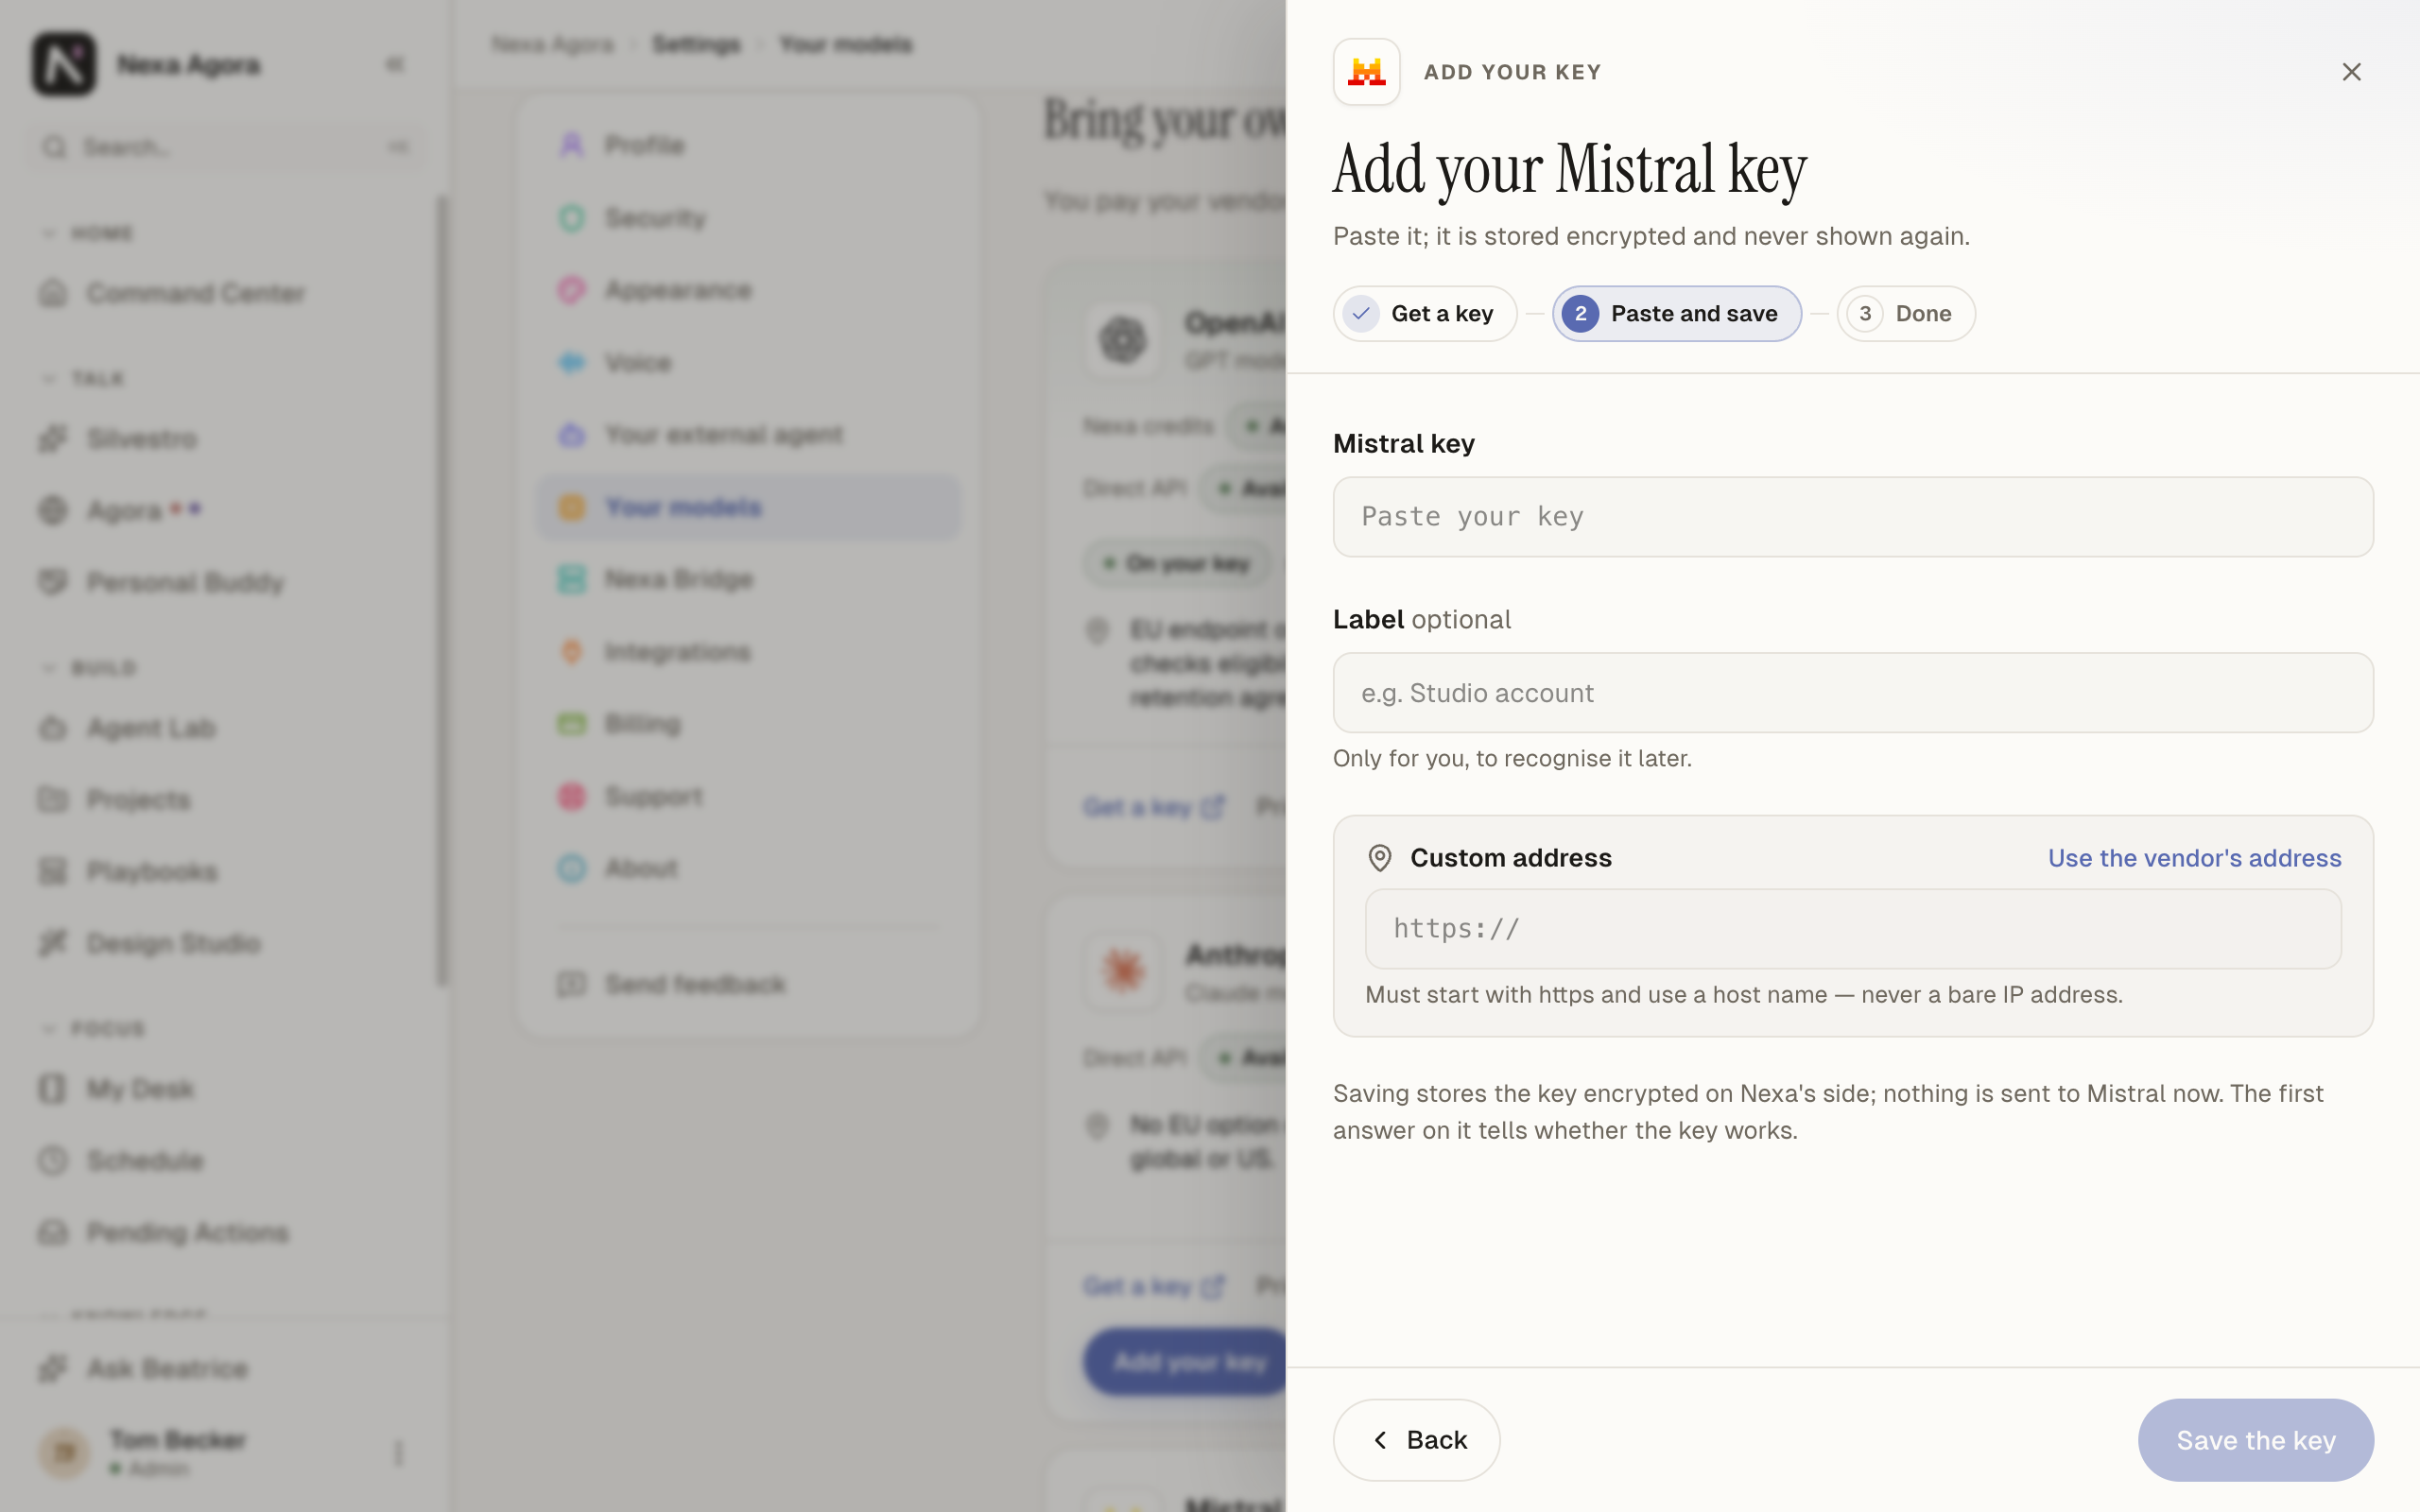
Task: Focus the sidebar Search box
Action: click(226, 147)
